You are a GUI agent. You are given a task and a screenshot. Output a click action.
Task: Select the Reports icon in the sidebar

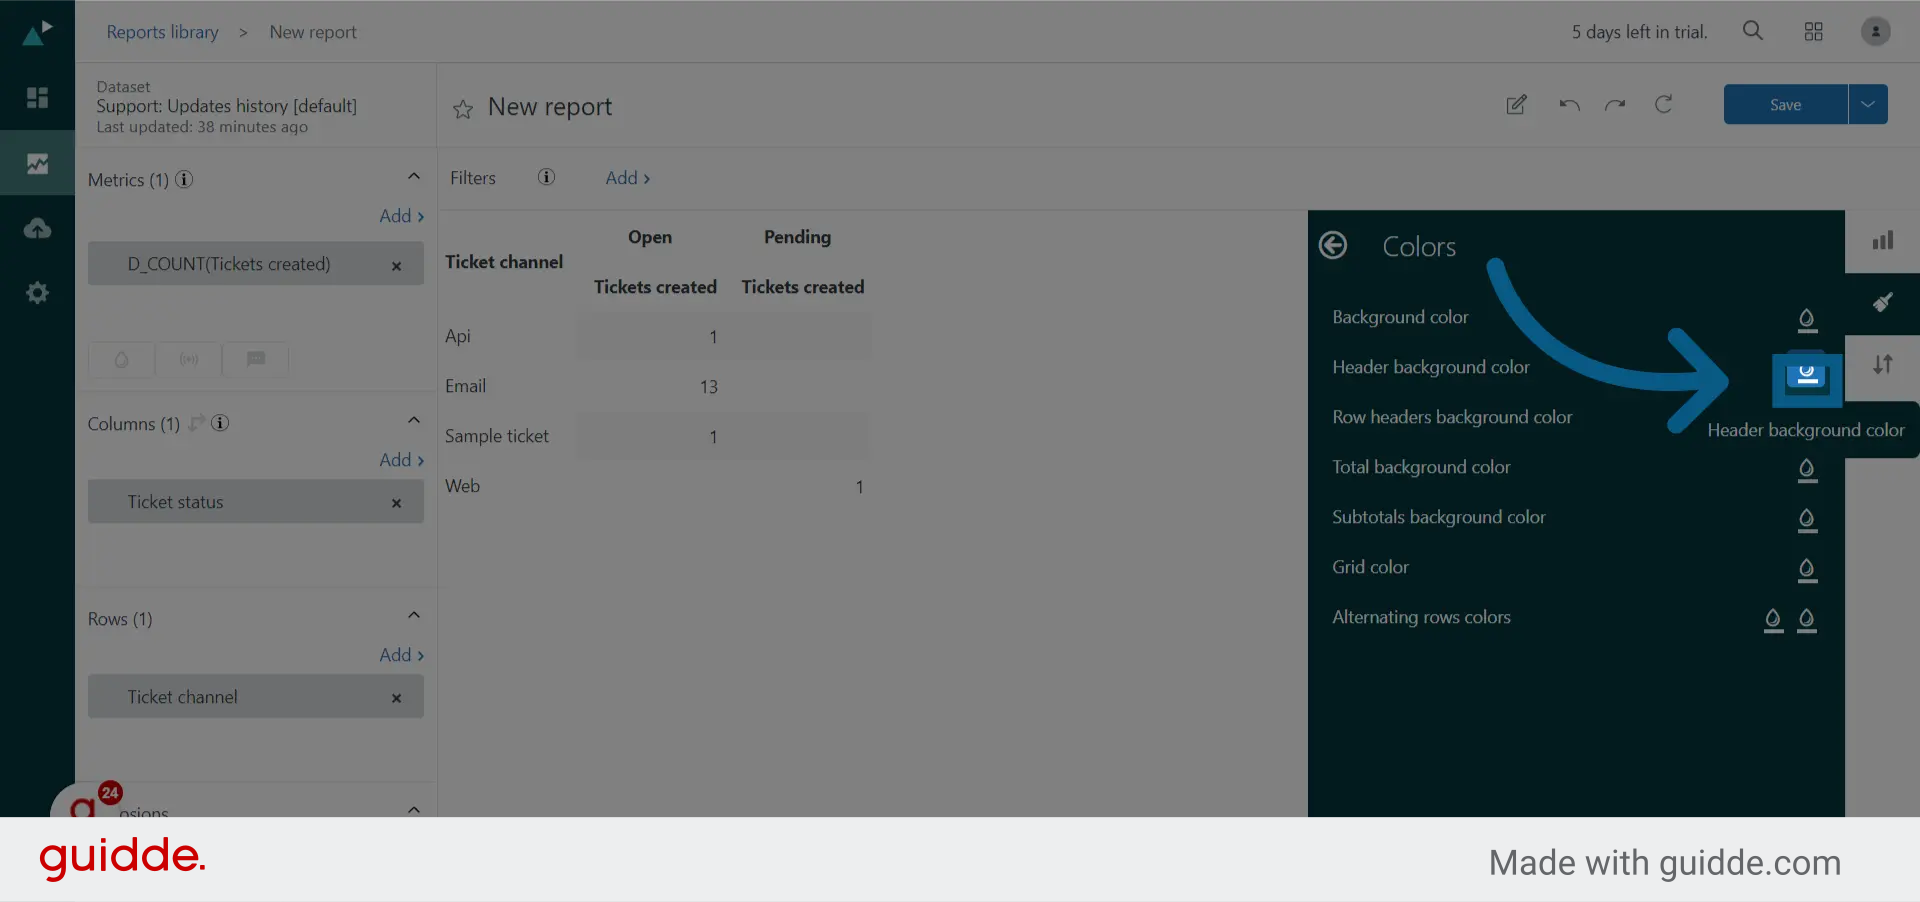click(x=37, y=163)
